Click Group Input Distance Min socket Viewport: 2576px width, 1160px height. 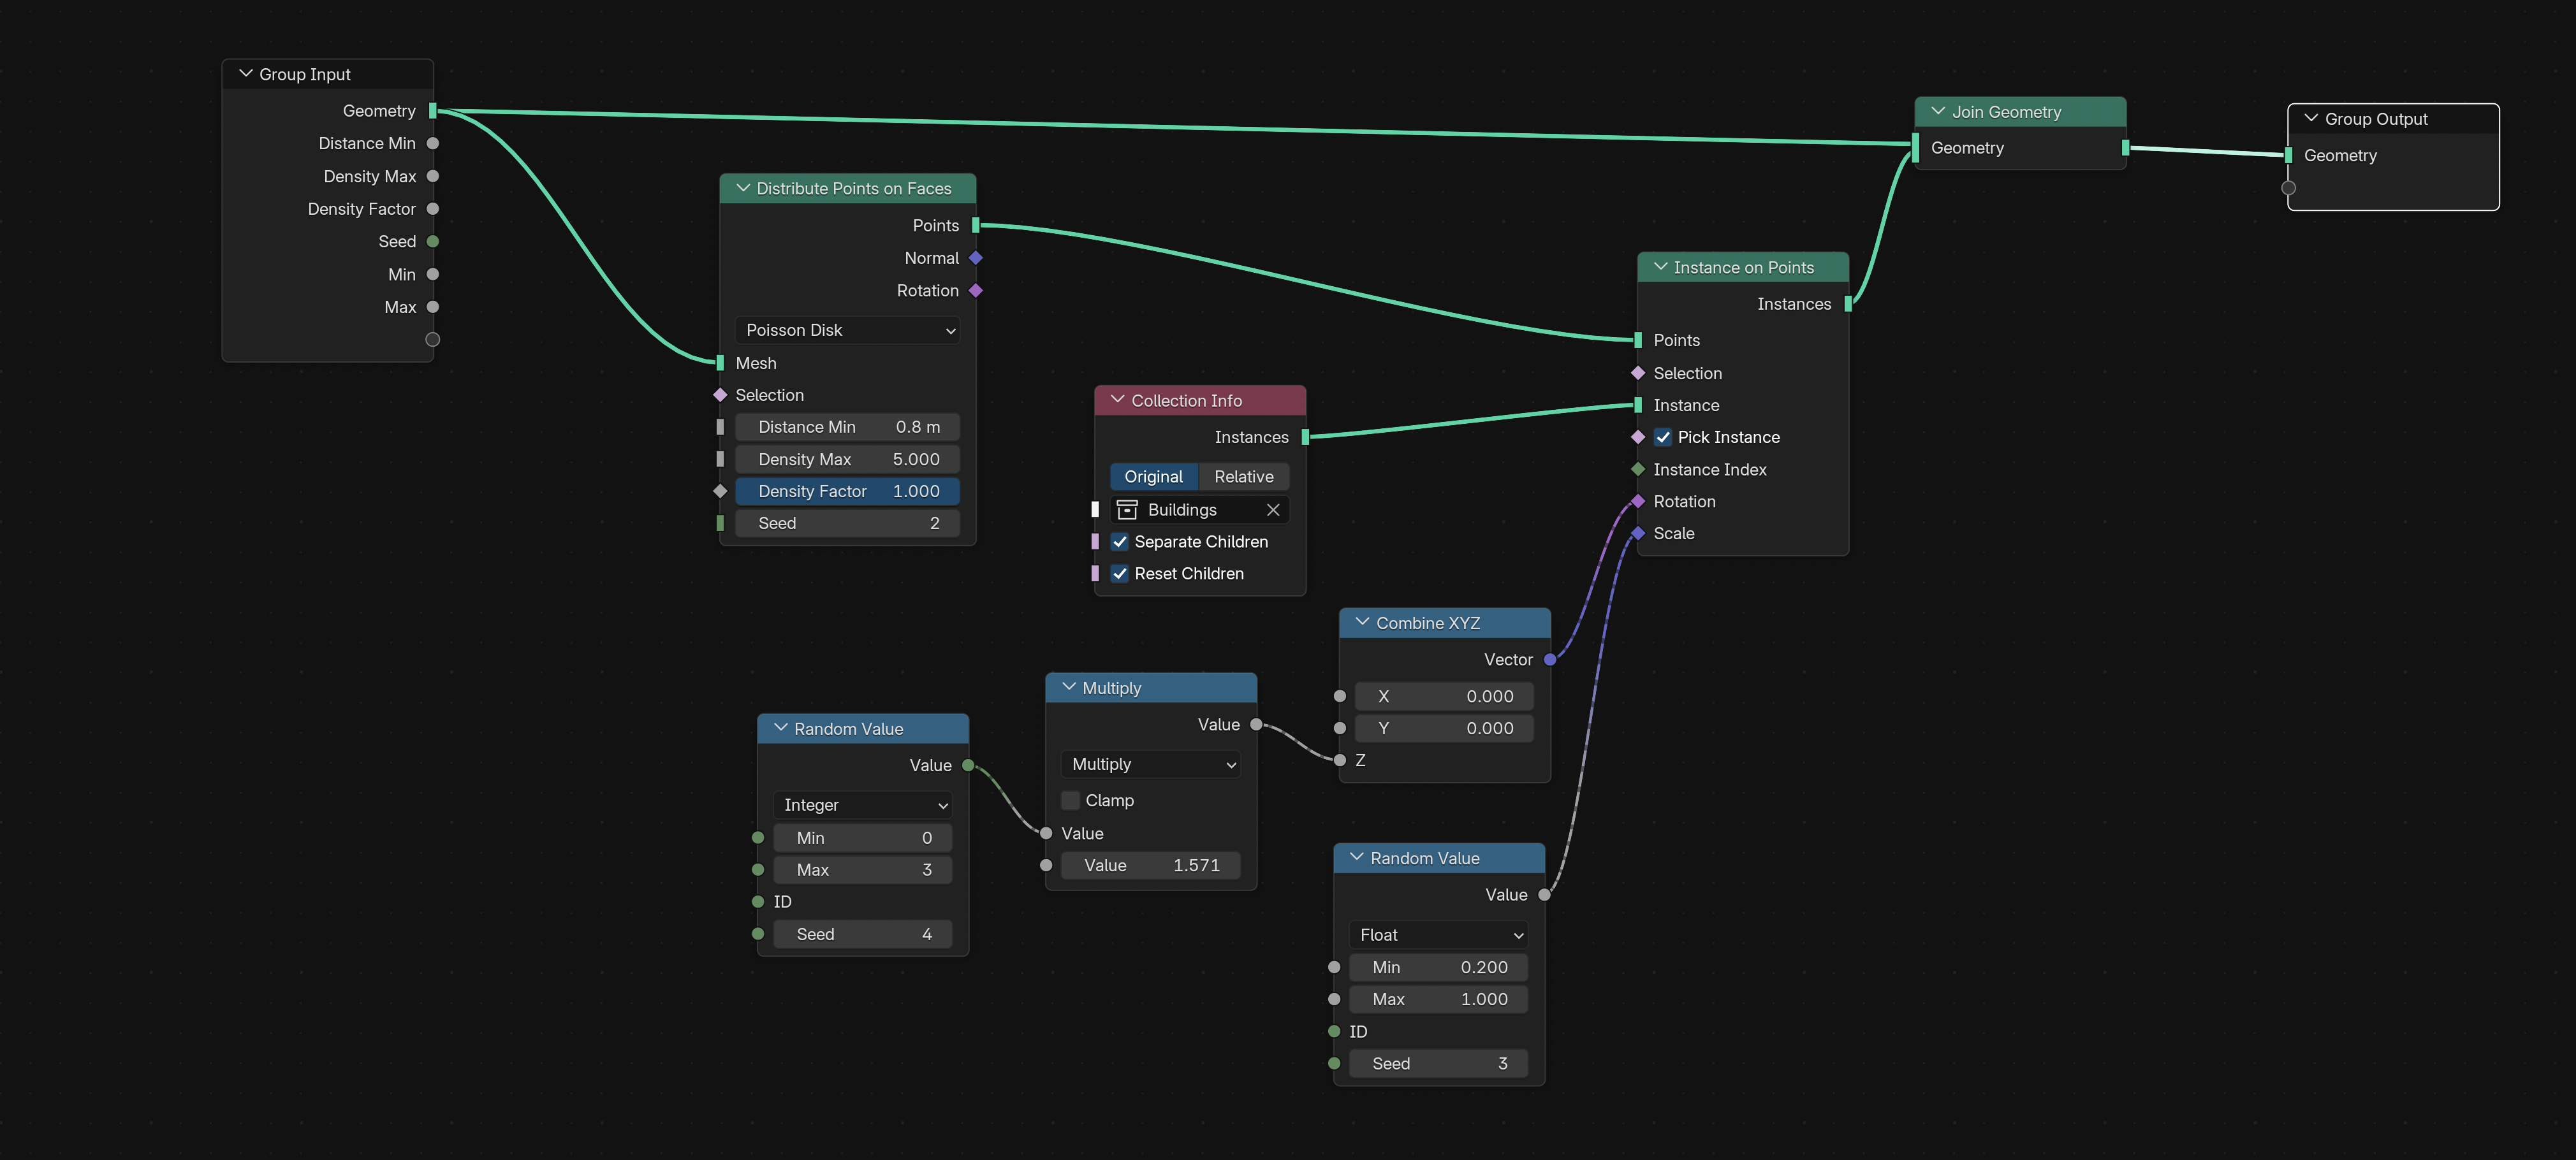433,143
